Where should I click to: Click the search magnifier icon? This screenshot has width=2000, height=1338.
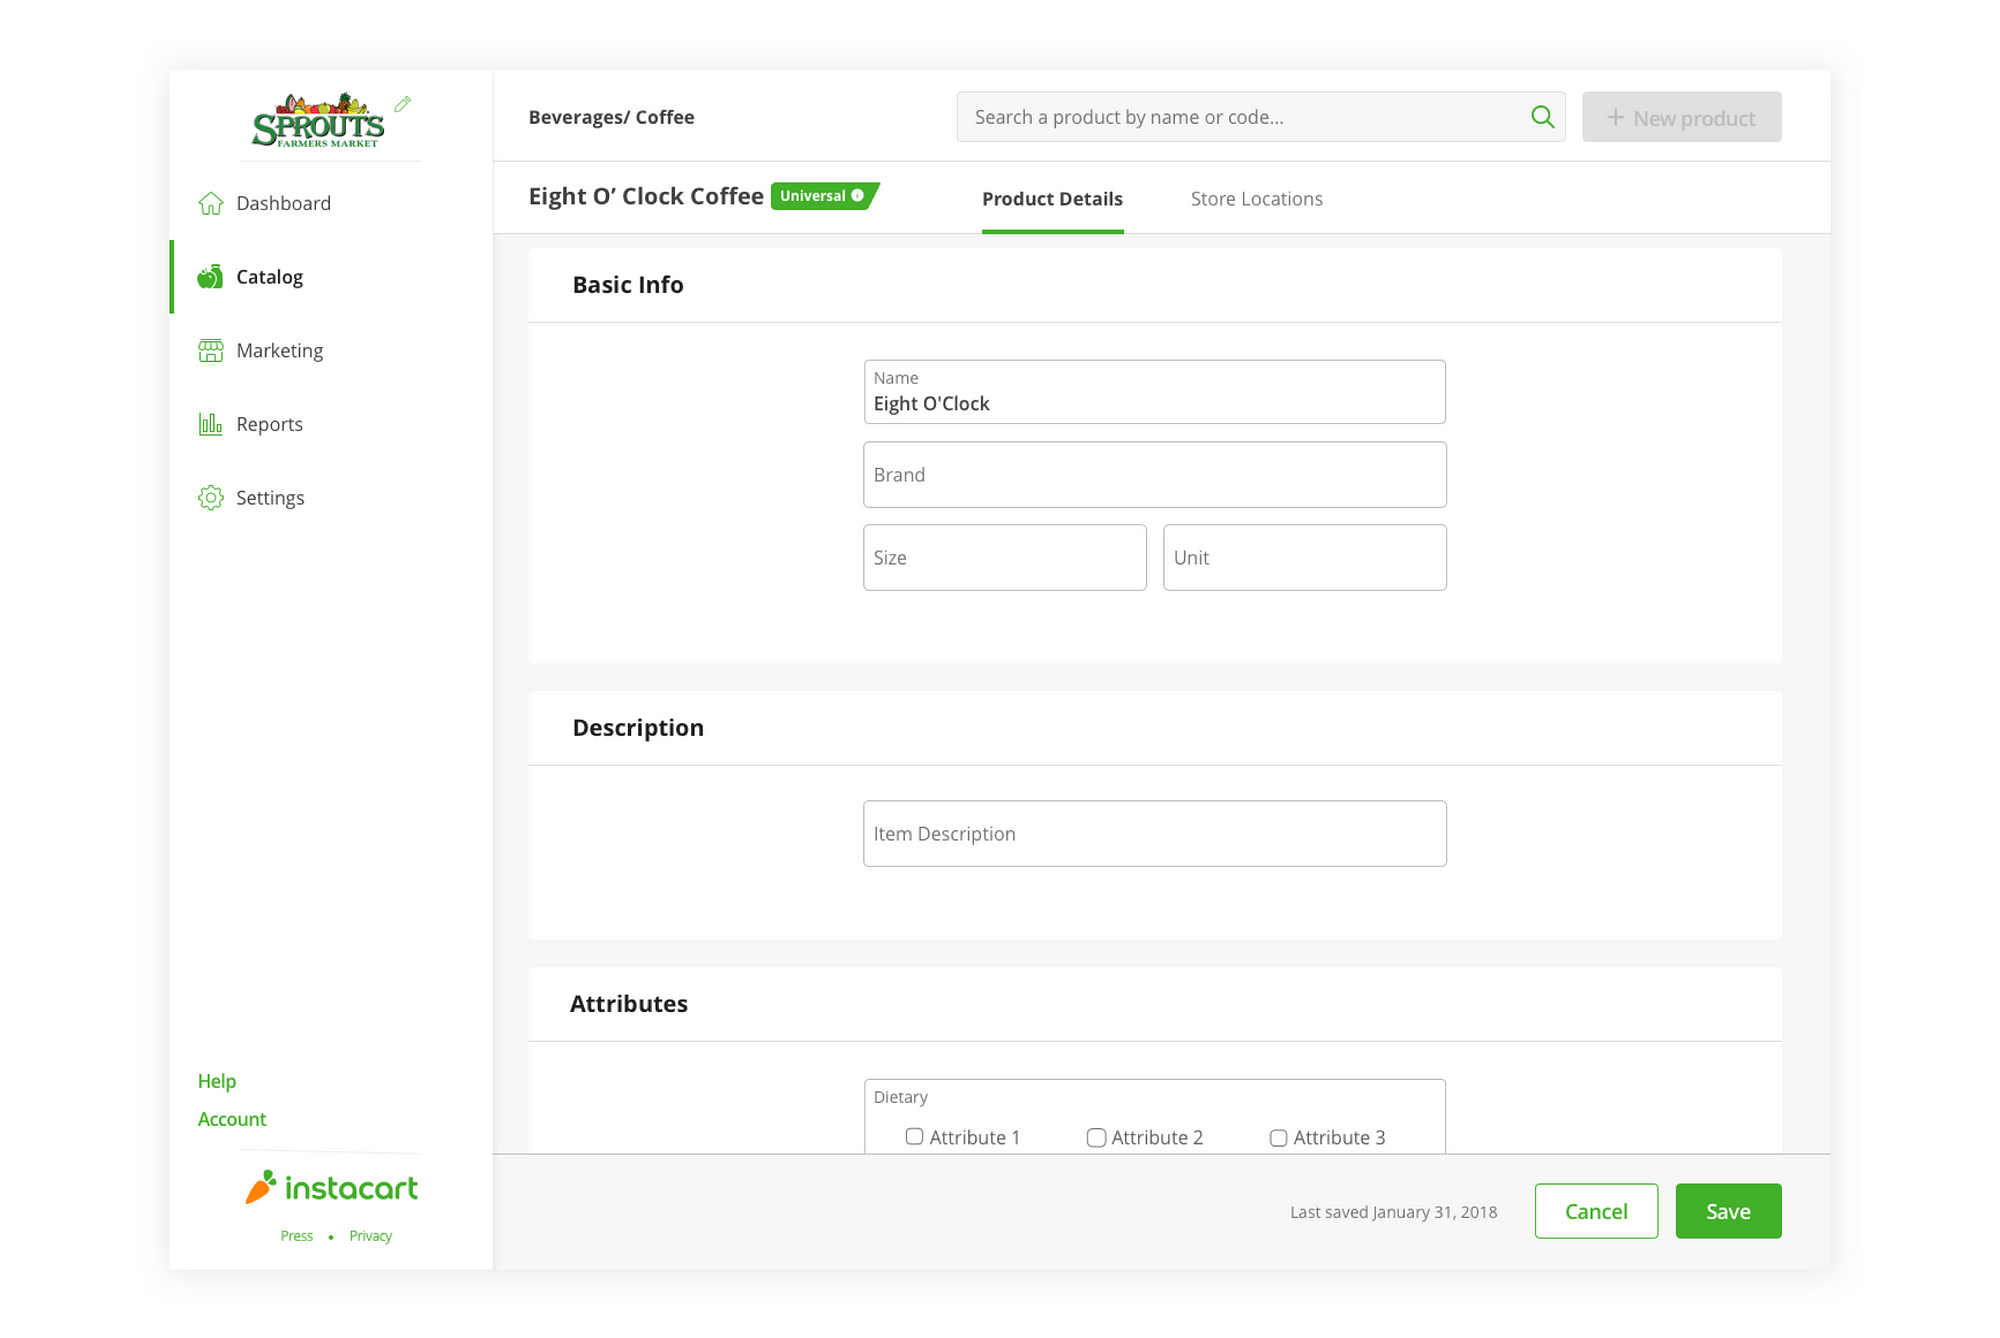[1542, 117]
